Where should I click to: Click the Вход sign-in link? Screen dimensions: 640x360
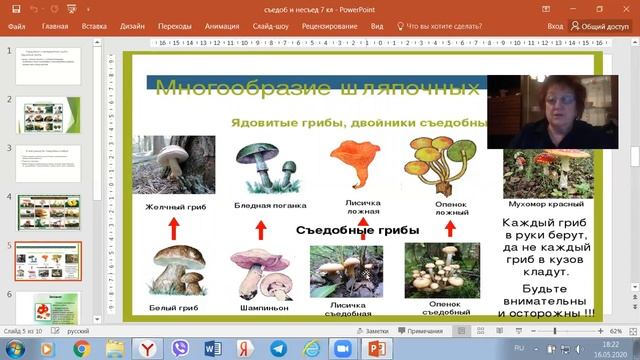coord(555,26)
